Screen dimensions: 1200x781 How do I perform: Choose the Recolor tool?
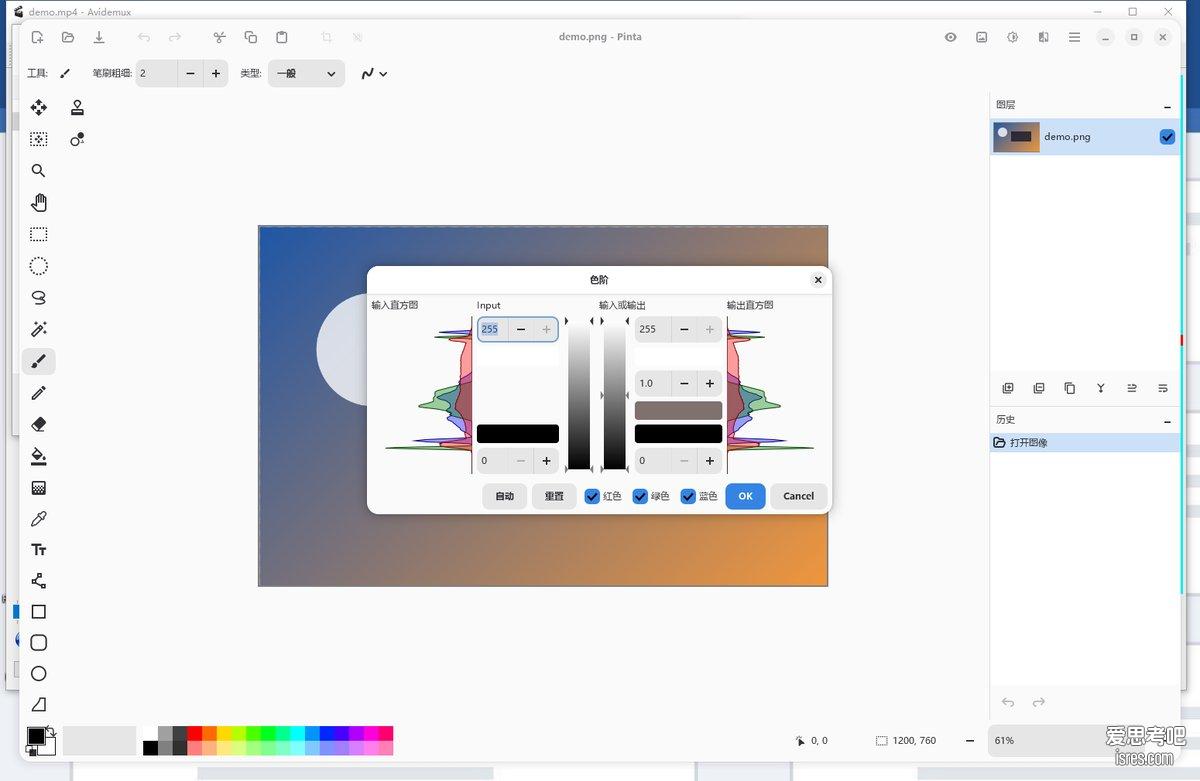pyautogui.click(x=77, y=139)
